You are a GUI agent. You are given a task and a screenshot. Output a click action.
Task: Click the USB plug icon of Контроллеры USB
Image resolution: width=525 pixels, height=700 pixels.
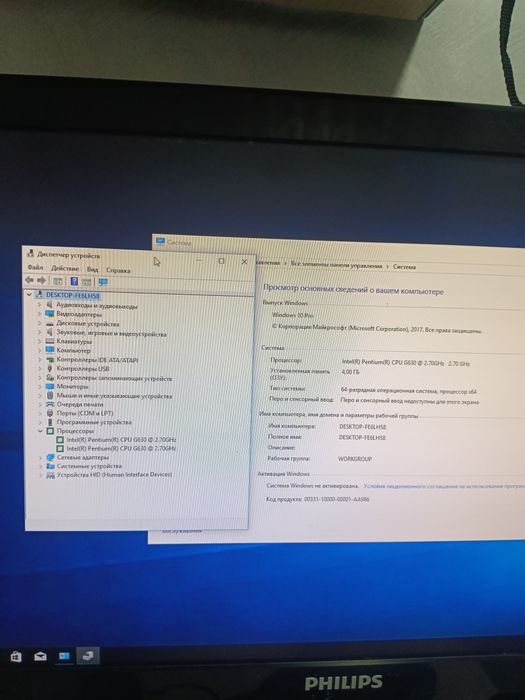50,368
